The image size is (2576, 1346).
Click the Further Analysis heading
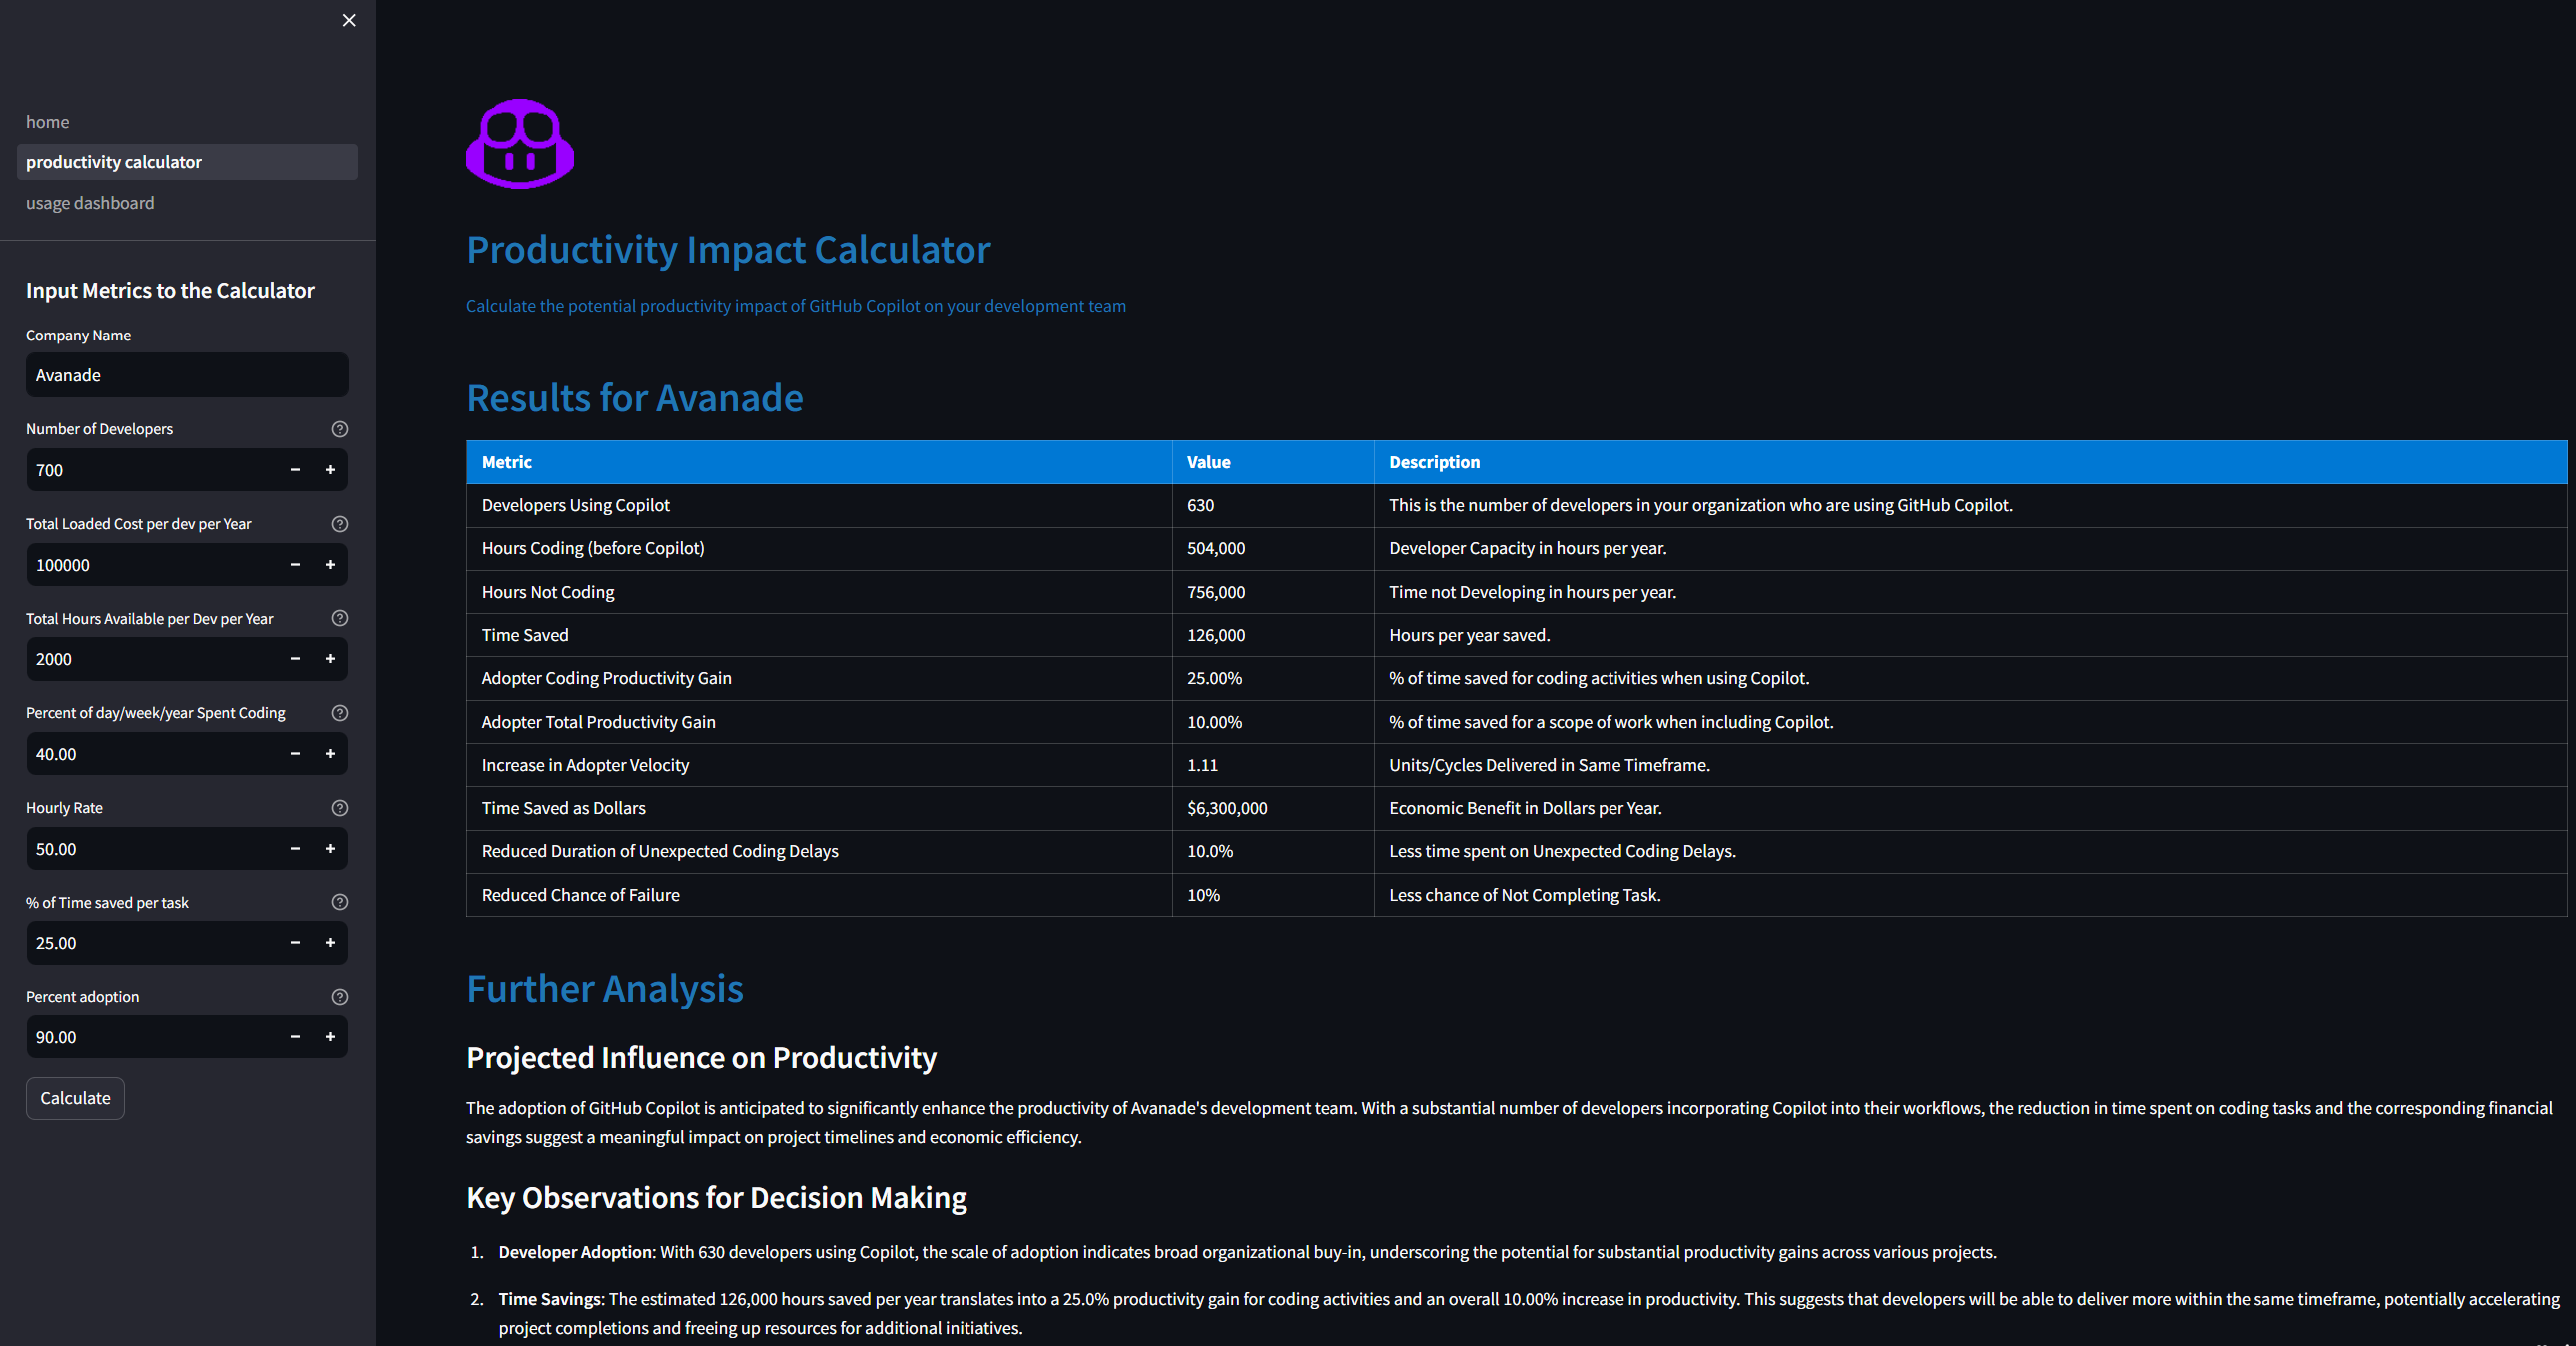click(605, 988)
